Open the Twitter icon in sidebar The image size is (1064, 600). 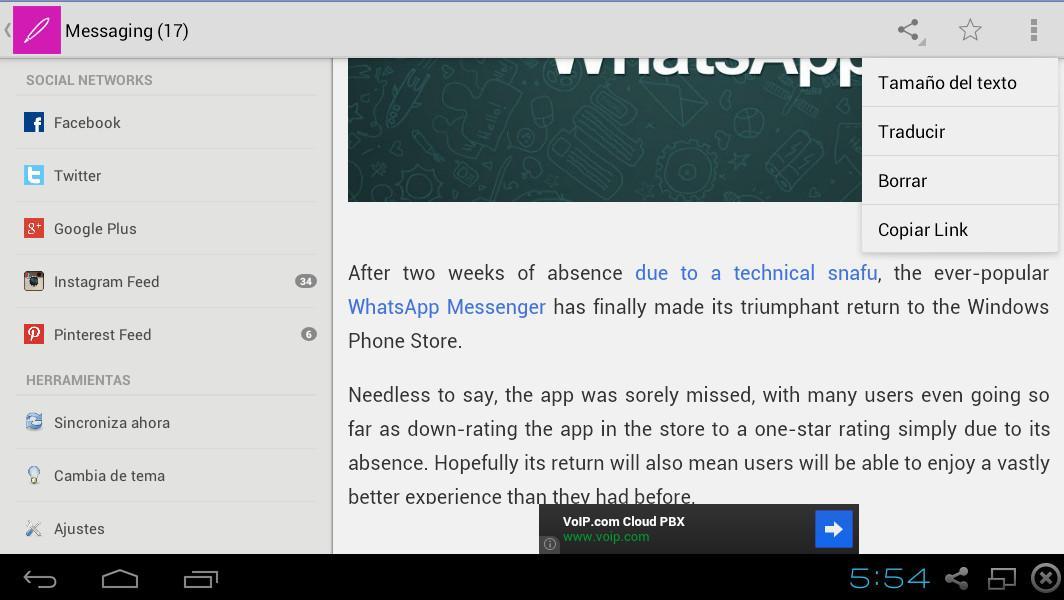tap(34, 175)
